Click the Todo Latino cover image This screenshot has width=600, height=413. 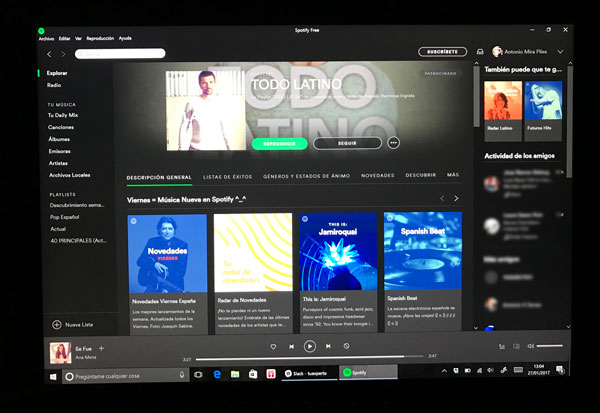[x=206, y=111]
